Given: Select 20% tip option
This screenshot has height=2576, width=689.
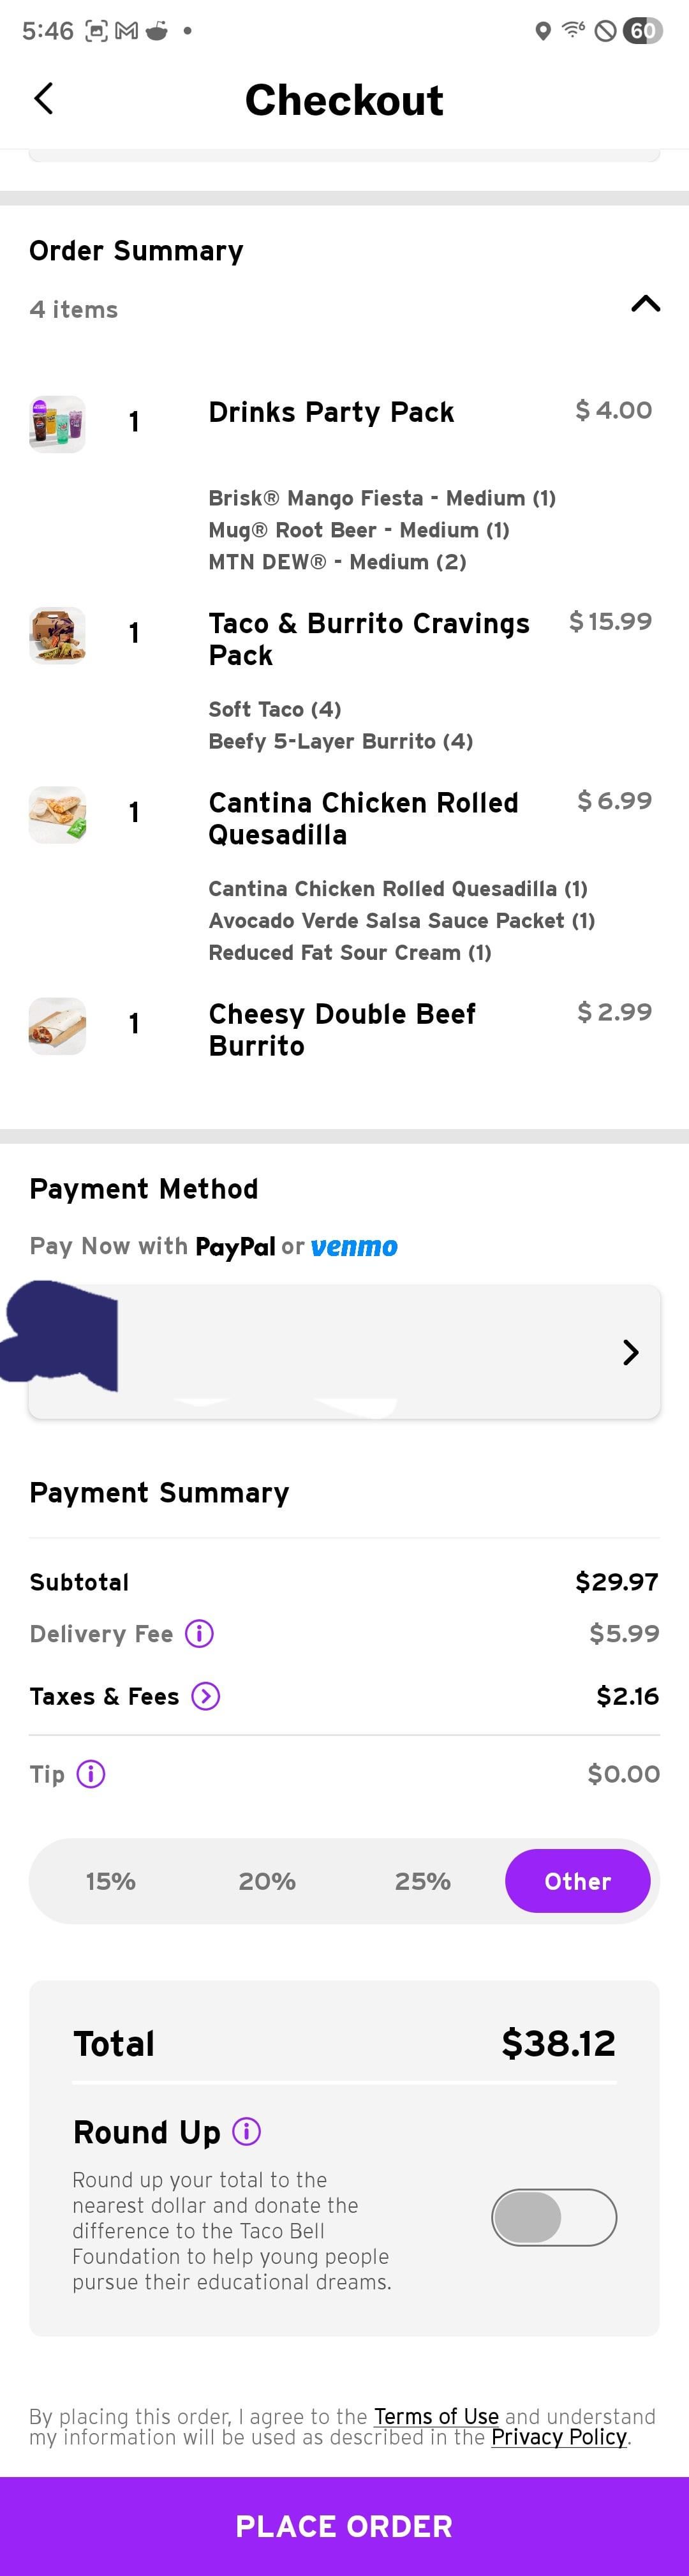Looking at the screenshot, I should 267,1881.
